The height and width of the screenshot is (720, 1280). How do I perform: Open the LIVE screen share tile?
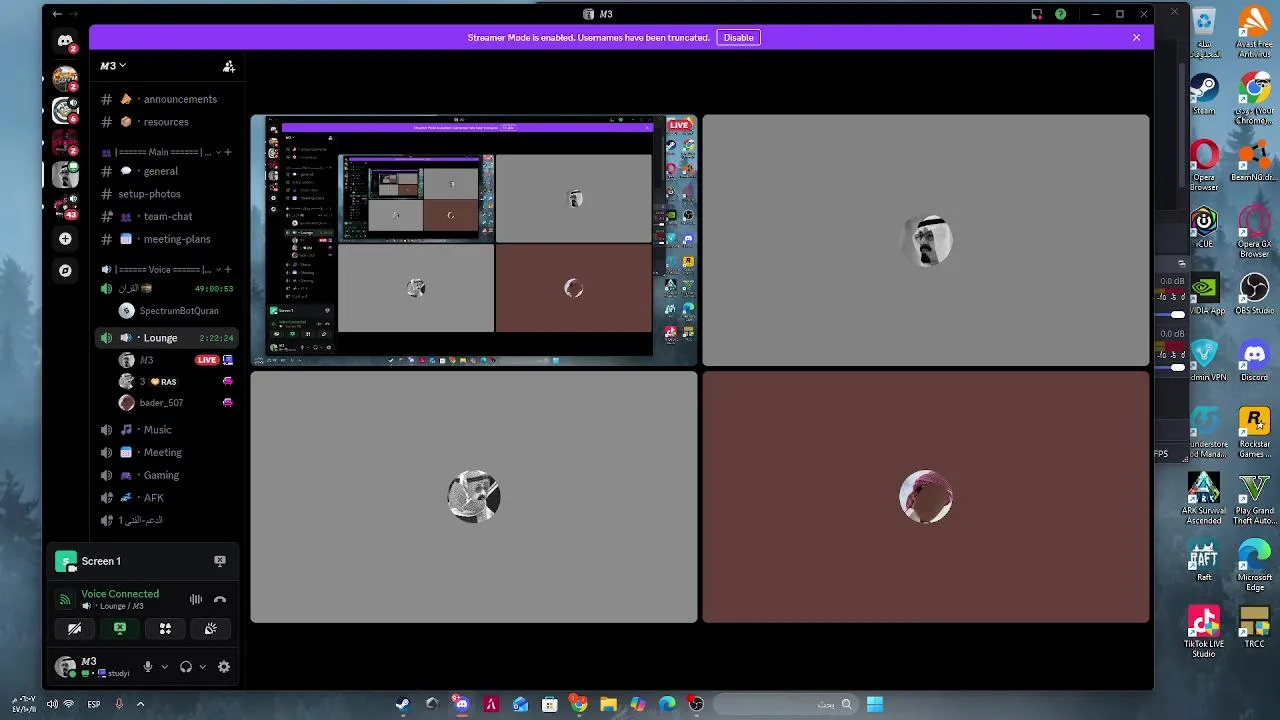click(x=474, y=240)
